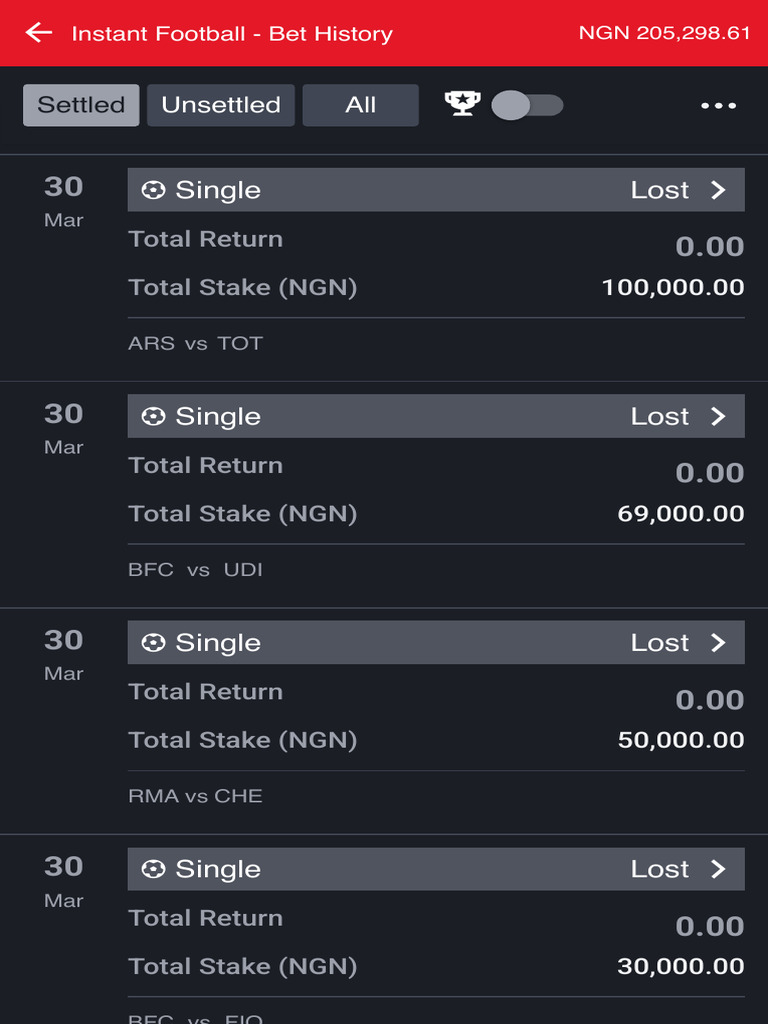Viewport: 768px width, 1024px height.
Task: Open the three-dots more options menu
Action: tap(718, 106)
